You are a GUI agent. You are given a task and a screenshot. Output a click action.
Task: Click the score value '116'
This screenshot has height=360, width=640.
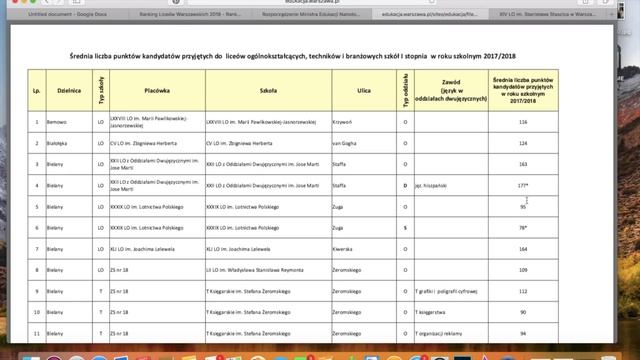pos(523,122)
